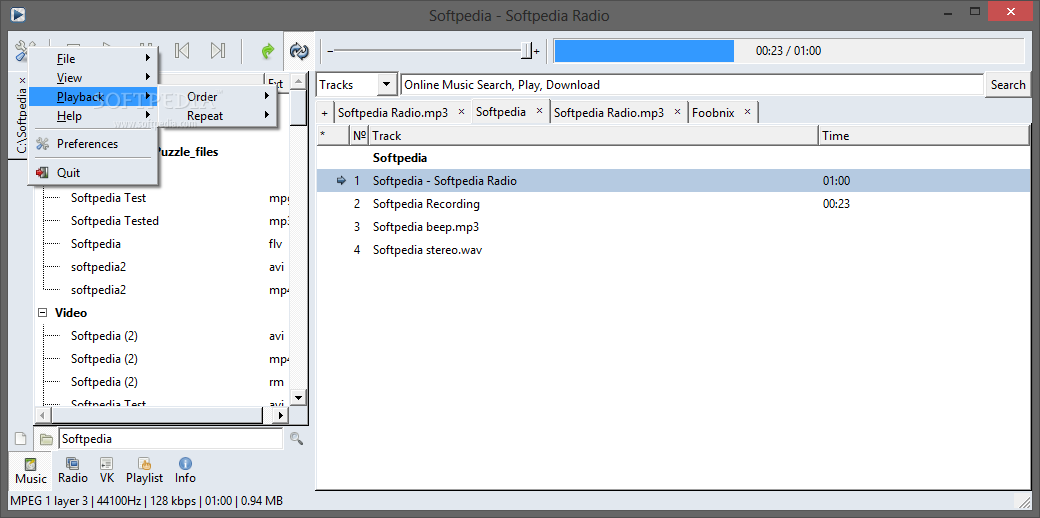Close the Foobnix playlist tab
Viewport: 1040px width, 518px height.
(x=748, y=112)
